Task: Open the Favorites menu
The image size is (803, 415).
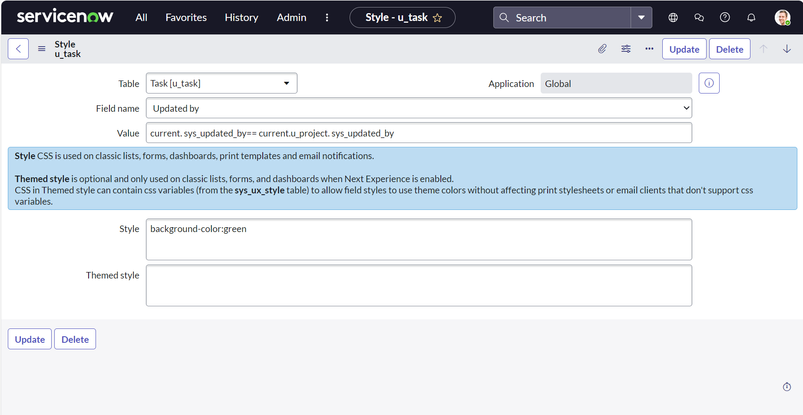Action: point(186,17)
